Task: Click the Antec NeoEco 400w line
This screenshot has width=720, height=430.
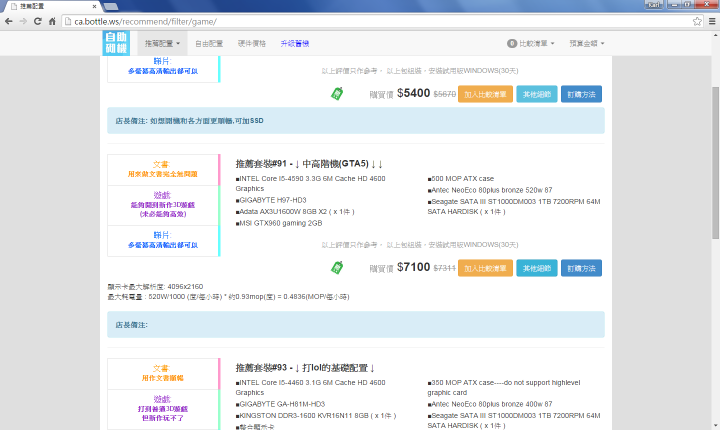Action: coord(490,404)
